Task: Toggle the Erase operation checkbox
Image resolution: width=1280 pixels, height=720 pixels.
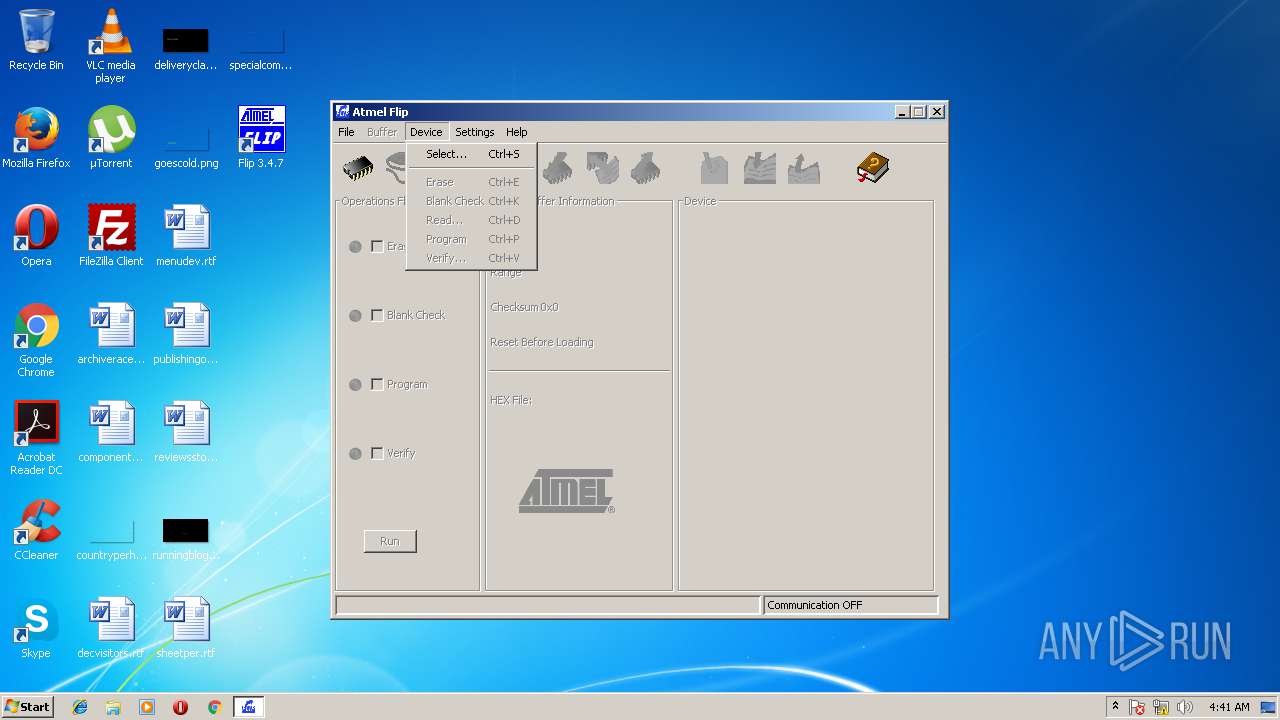Action: pos(377,246)
